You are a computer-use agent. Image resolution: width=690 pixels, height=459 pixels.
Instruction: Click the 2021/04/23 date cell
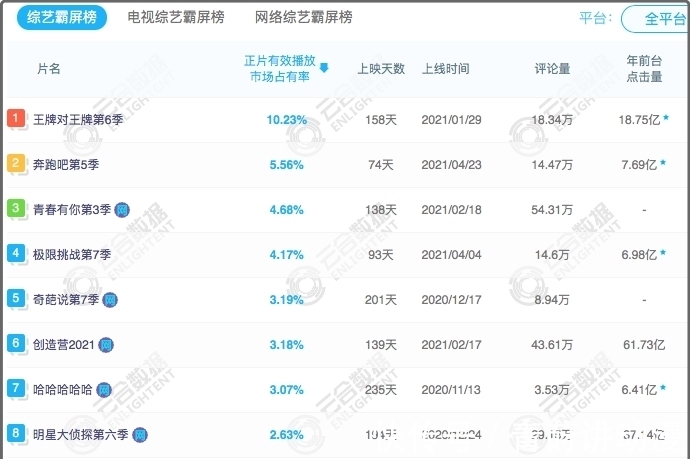click(451, 165)
